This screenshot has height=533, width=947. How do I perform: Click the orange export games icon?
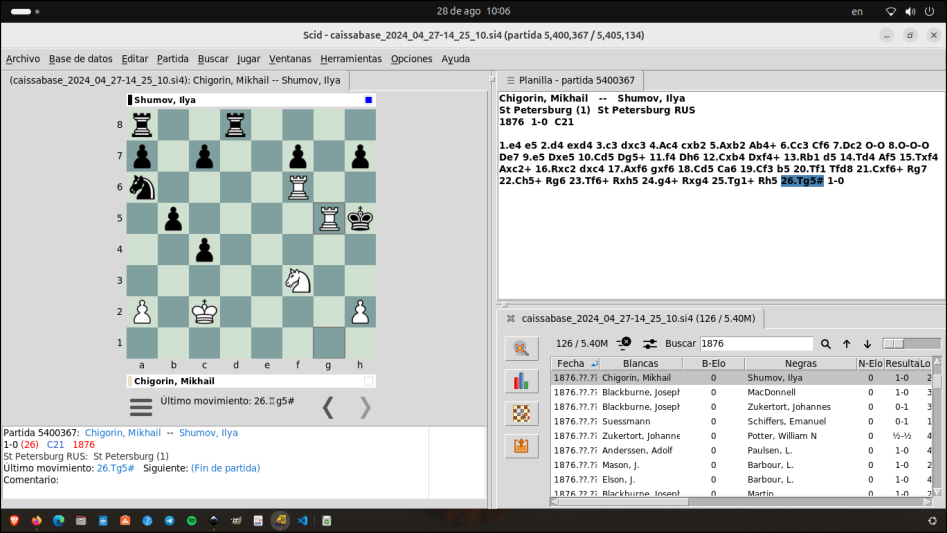[x=521, y=446]
